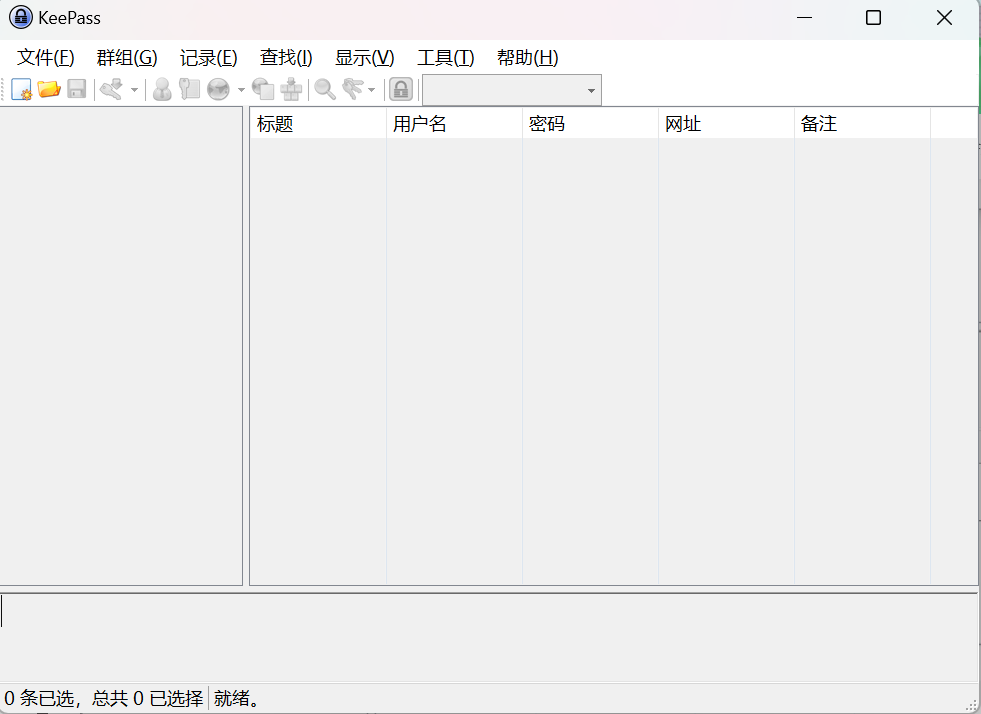Expand the Open URL dropdown arrow
This screenshot has height=714, width=981.
click(x=241, y=90)
